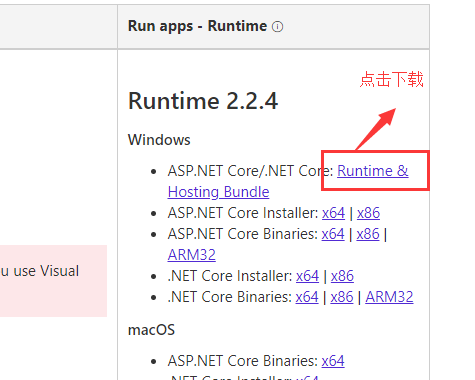Select the Windows section label
Image resolution: width=475 pixels, height=380 pixels.
point(159,140)
